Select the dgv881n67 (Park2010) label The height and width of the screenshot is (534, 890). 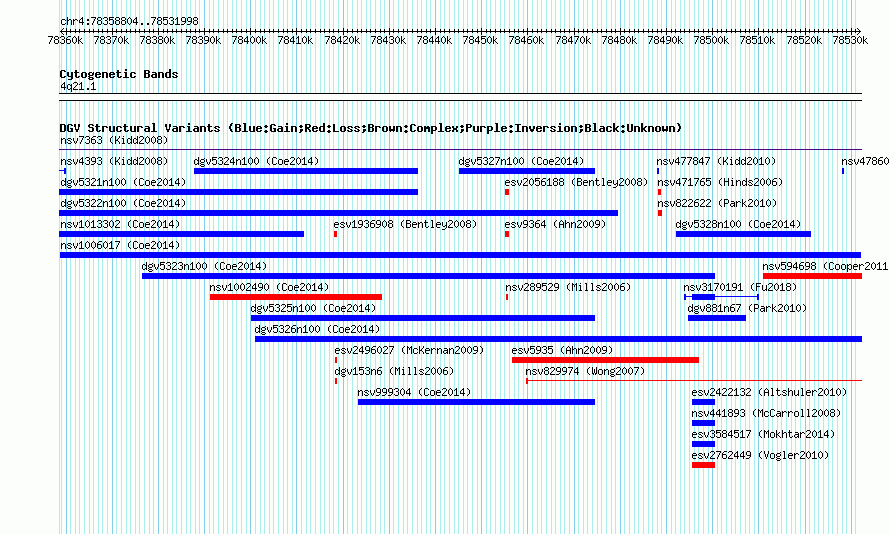point(747,308)
